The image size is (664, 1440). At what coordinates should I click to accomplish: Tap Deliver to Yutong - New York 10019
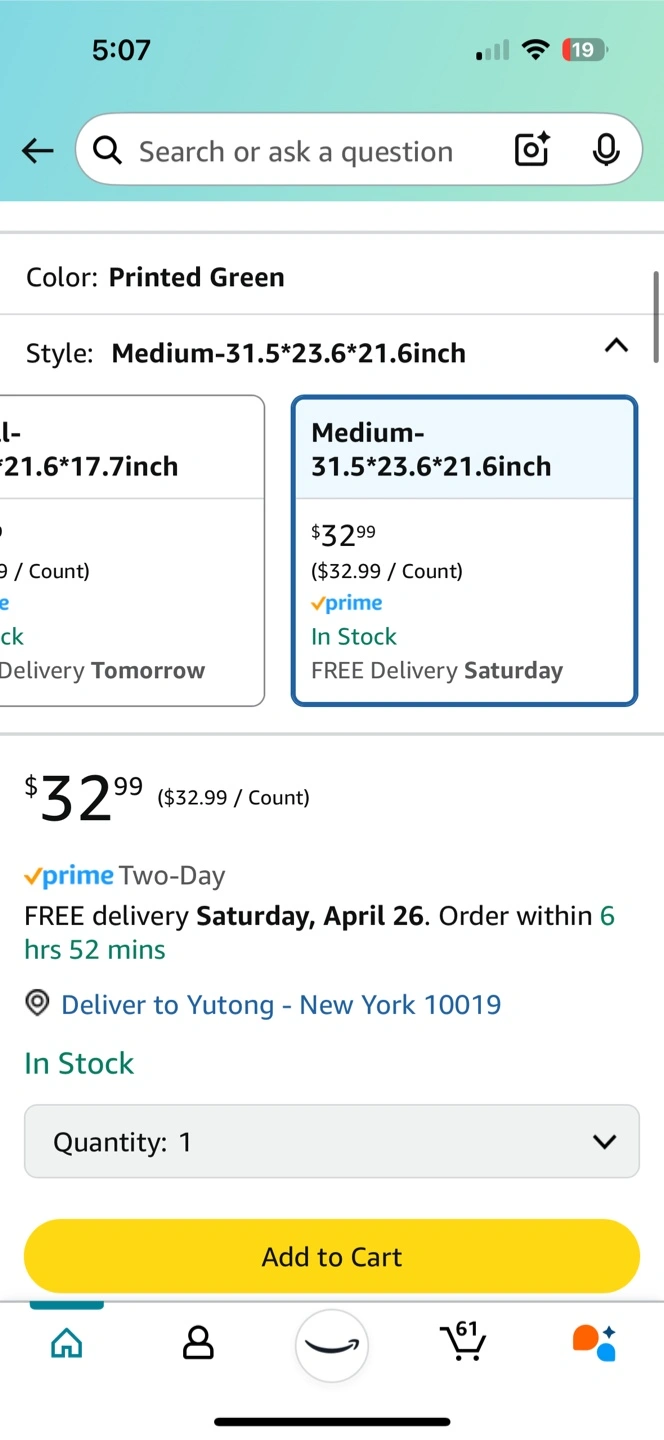click(281, 1004)
